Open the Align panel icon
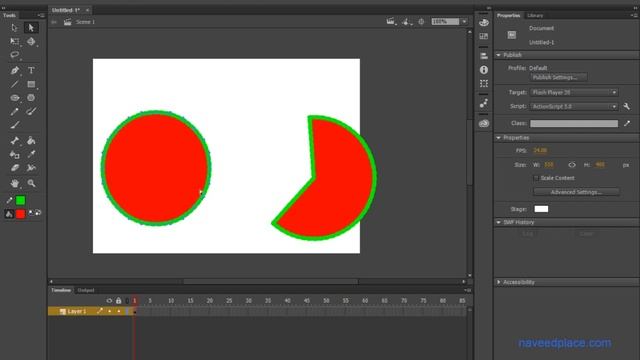The height and width of the screenshot is (360, 640). 484,56
